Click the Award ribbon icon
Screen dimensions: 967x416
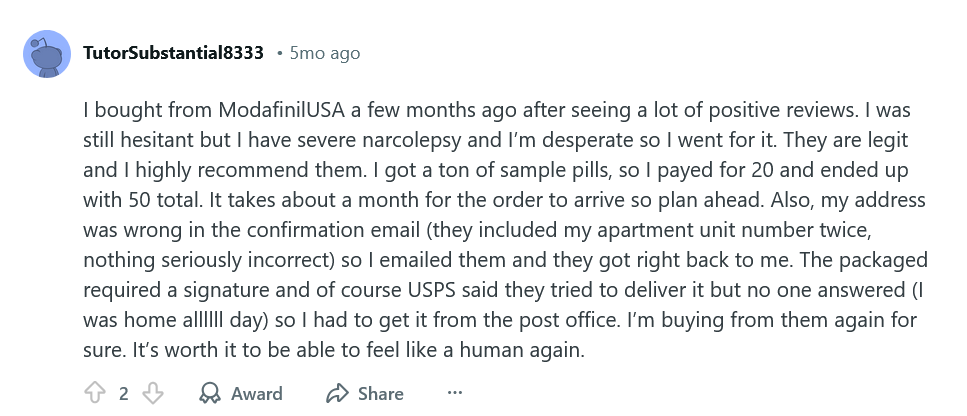tap(209, 393)
